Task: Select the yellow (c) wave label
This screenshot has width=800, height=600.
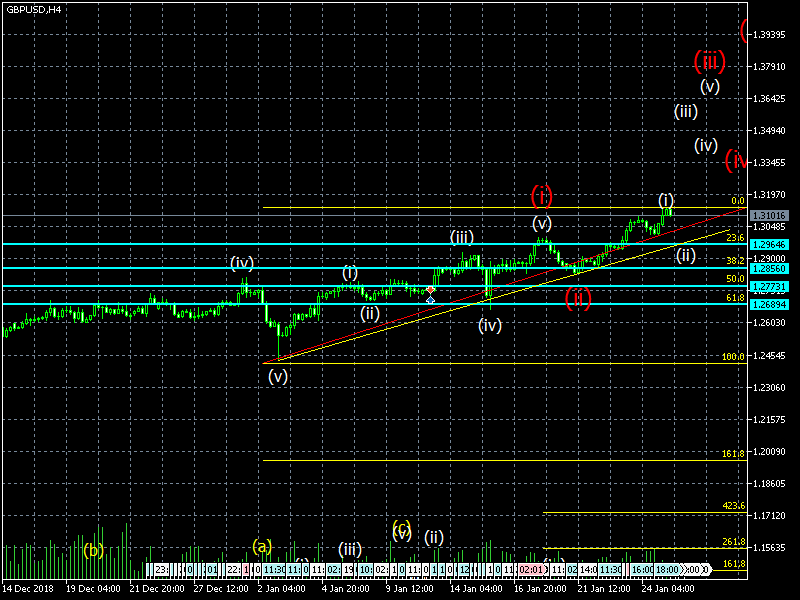Action: click(x=402, y=528)
